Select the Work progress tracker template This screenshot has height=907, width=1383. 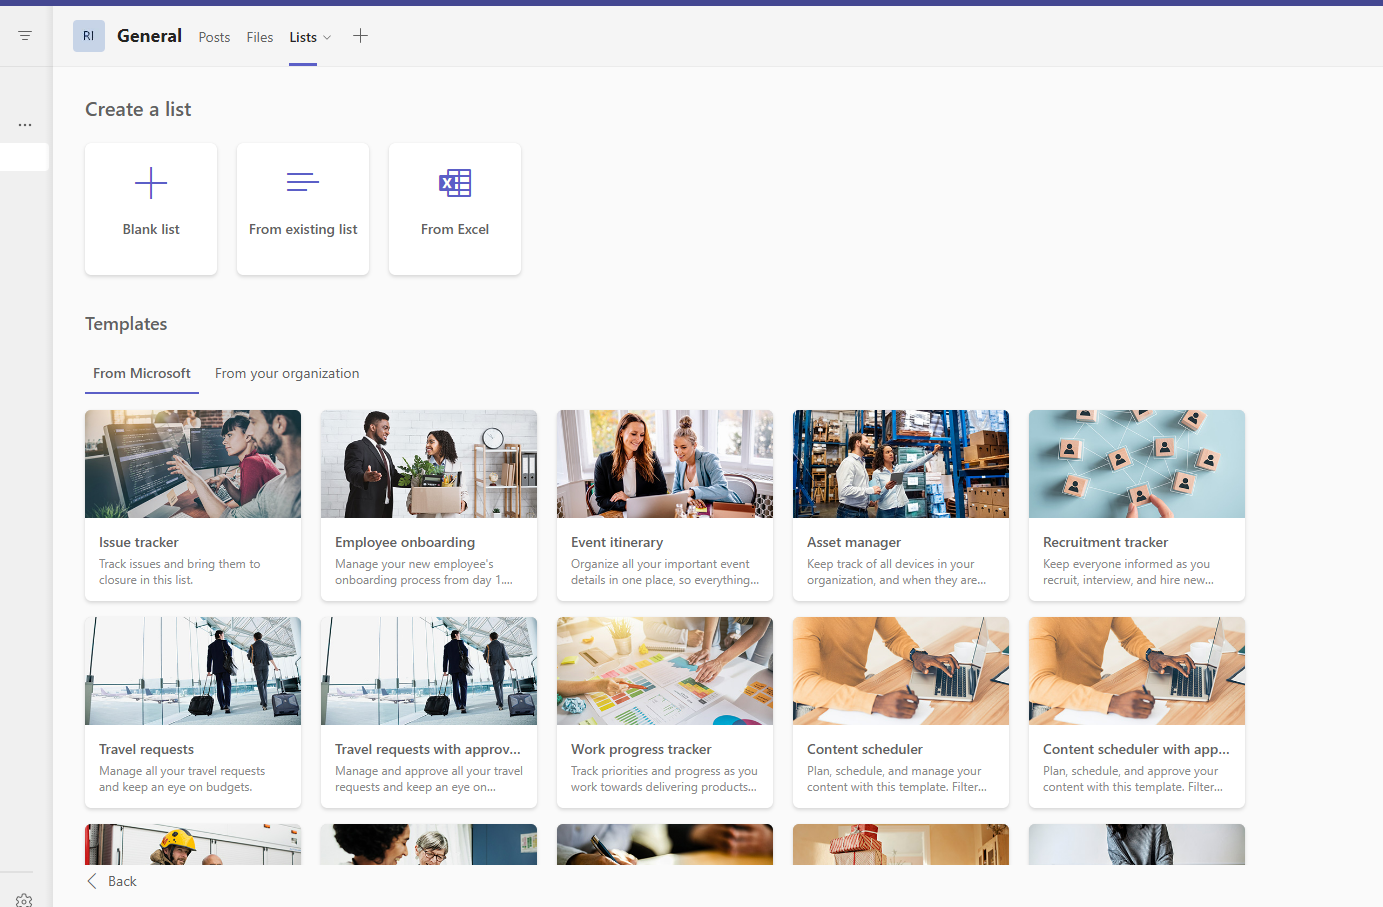tap(665, 712)
